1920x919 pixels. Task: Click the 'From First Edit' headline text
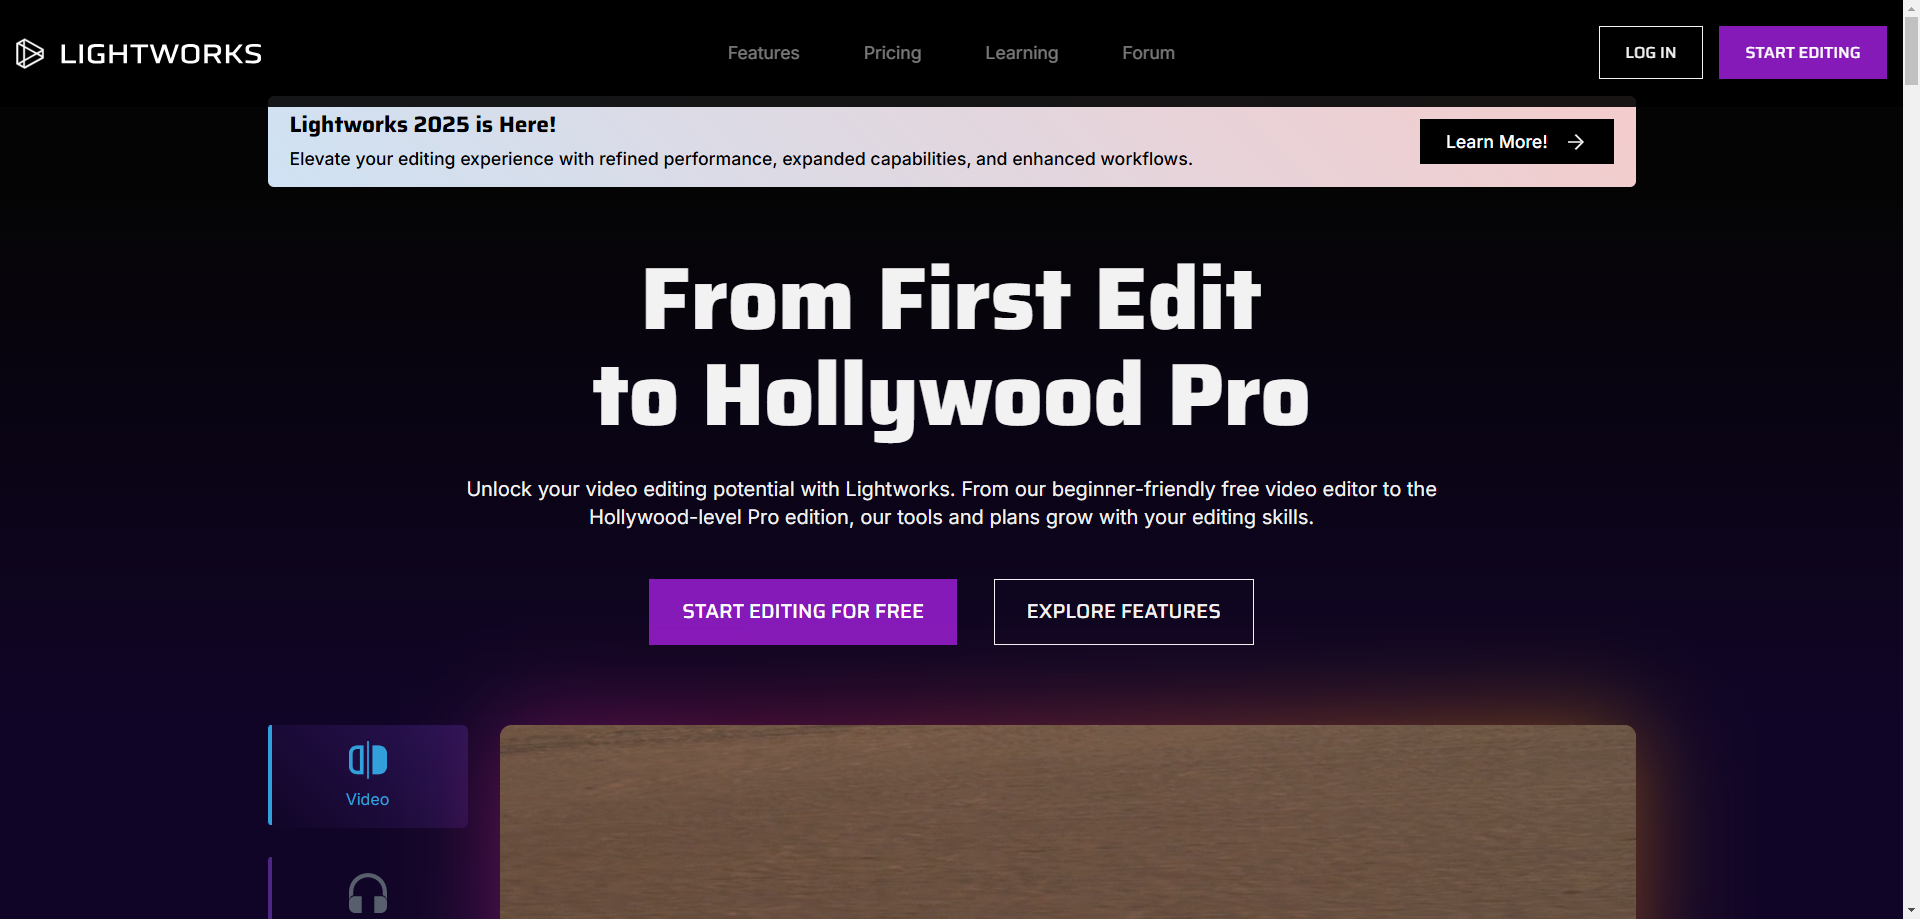(951, 299)
